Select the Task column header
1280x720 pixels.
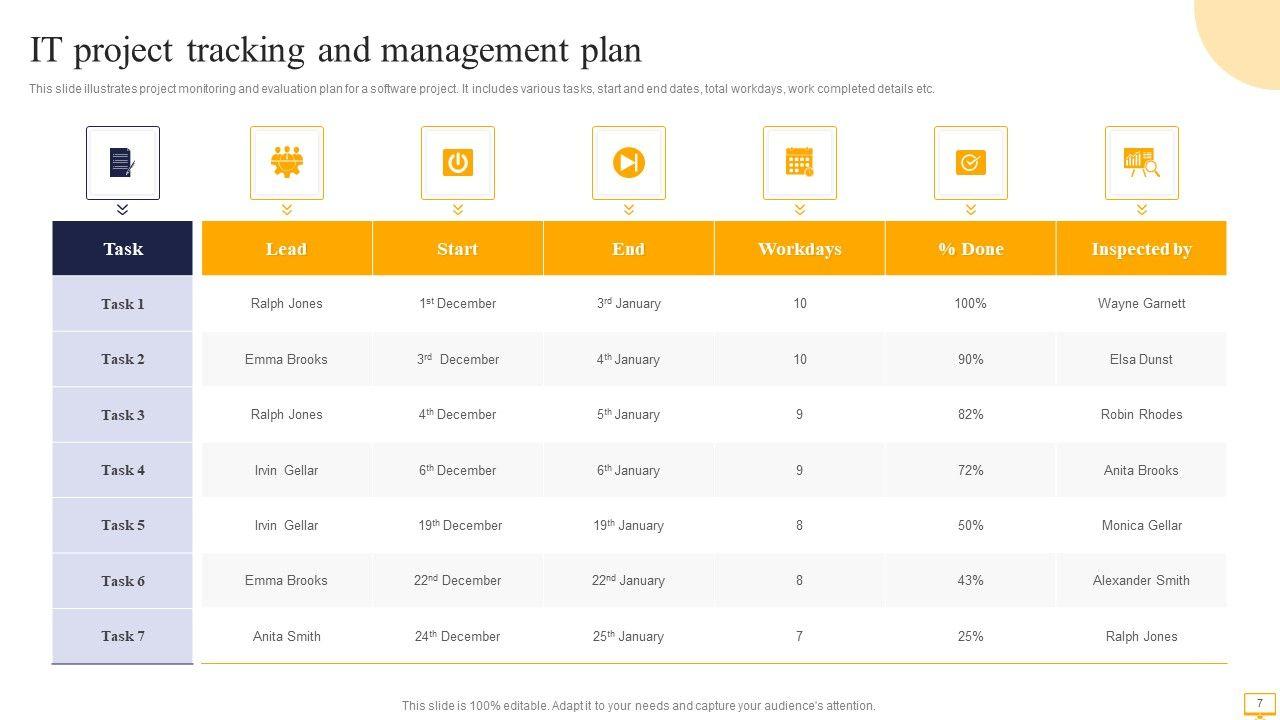pyautogui.click(x=122, y=249)
